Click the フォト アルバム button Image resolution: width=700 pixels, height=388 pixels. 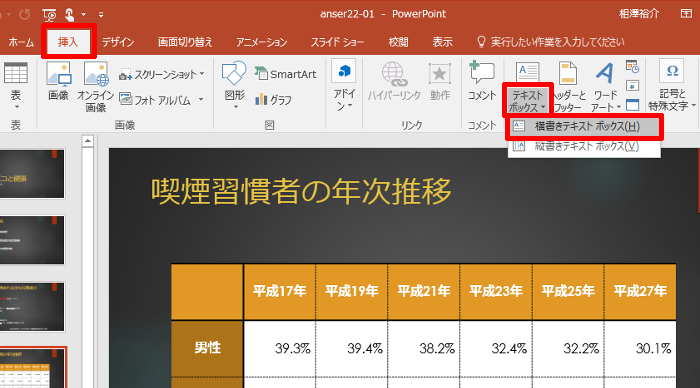tap(155, 100)
